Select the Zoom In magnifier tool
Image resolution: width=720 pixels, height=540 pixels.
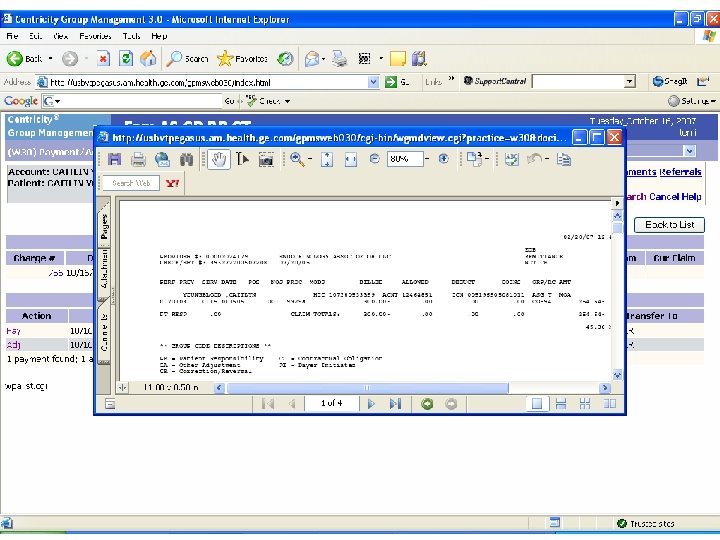[297, 159]
